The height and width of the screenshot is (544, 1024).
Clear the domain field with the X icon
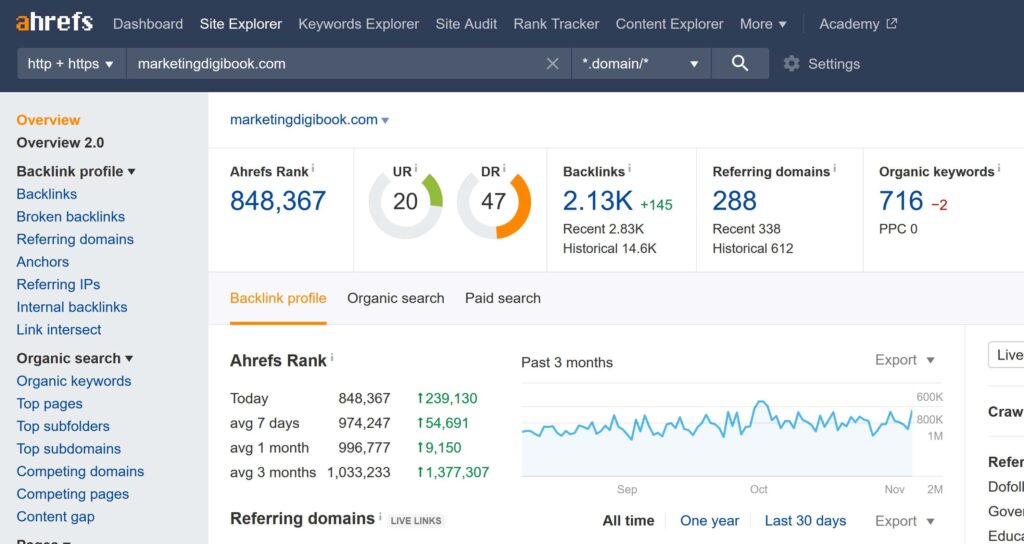(x=552, y=63)
